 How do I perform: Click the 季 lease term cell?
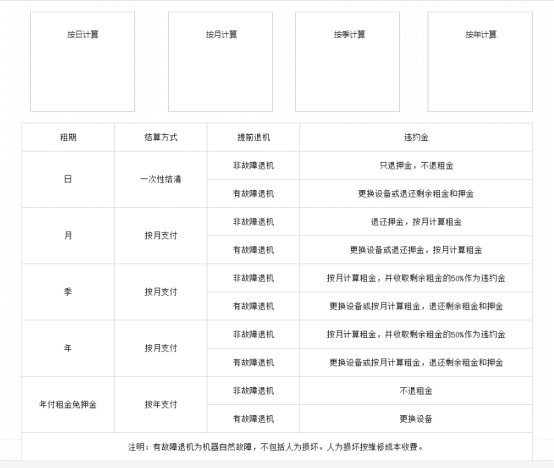[x=68, y=292]
